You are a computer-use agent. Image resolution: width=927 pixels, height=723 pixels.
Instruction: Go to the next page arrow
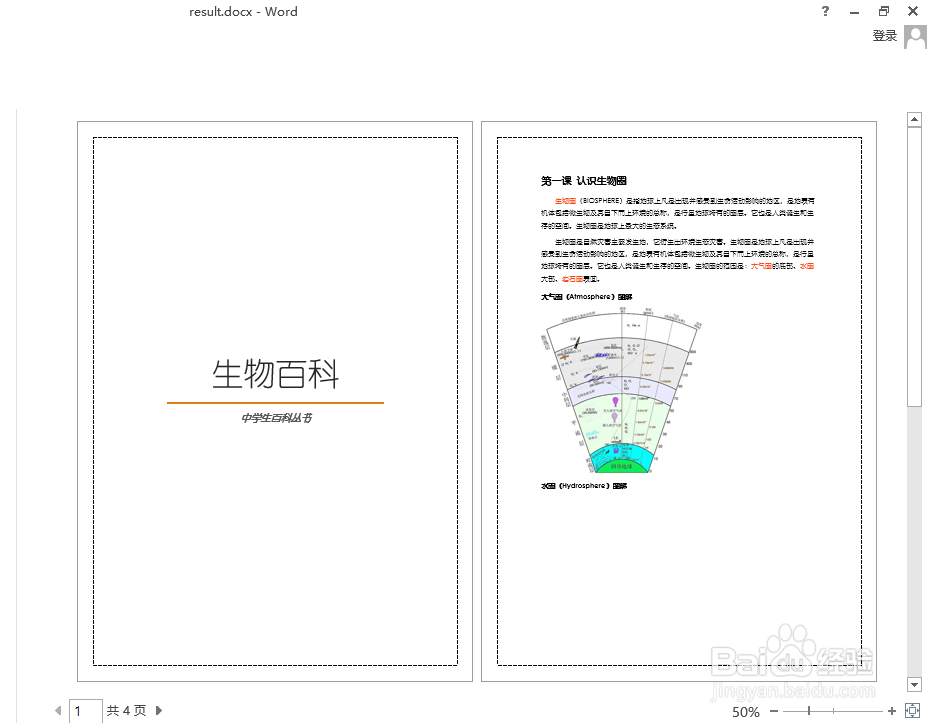coord(158,711)
